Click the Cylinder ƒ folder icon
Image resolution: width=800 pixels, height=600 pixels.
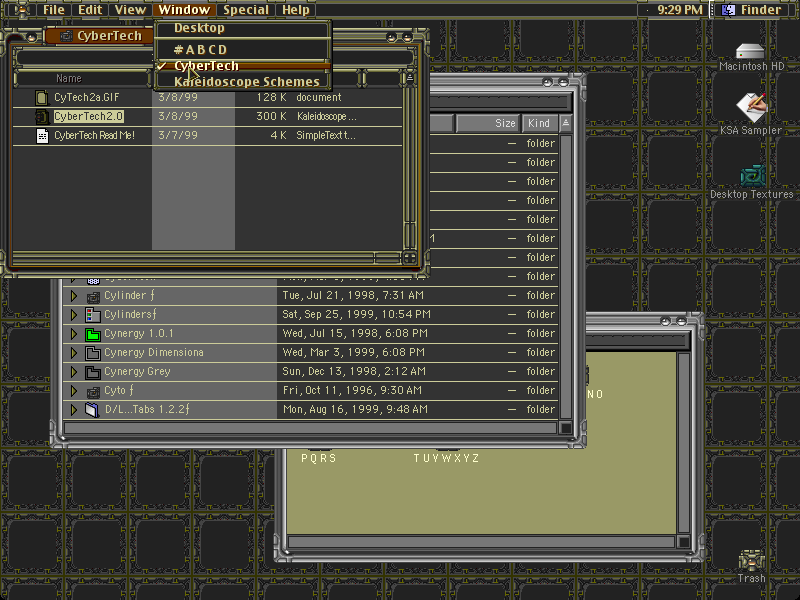pos(93,296)
